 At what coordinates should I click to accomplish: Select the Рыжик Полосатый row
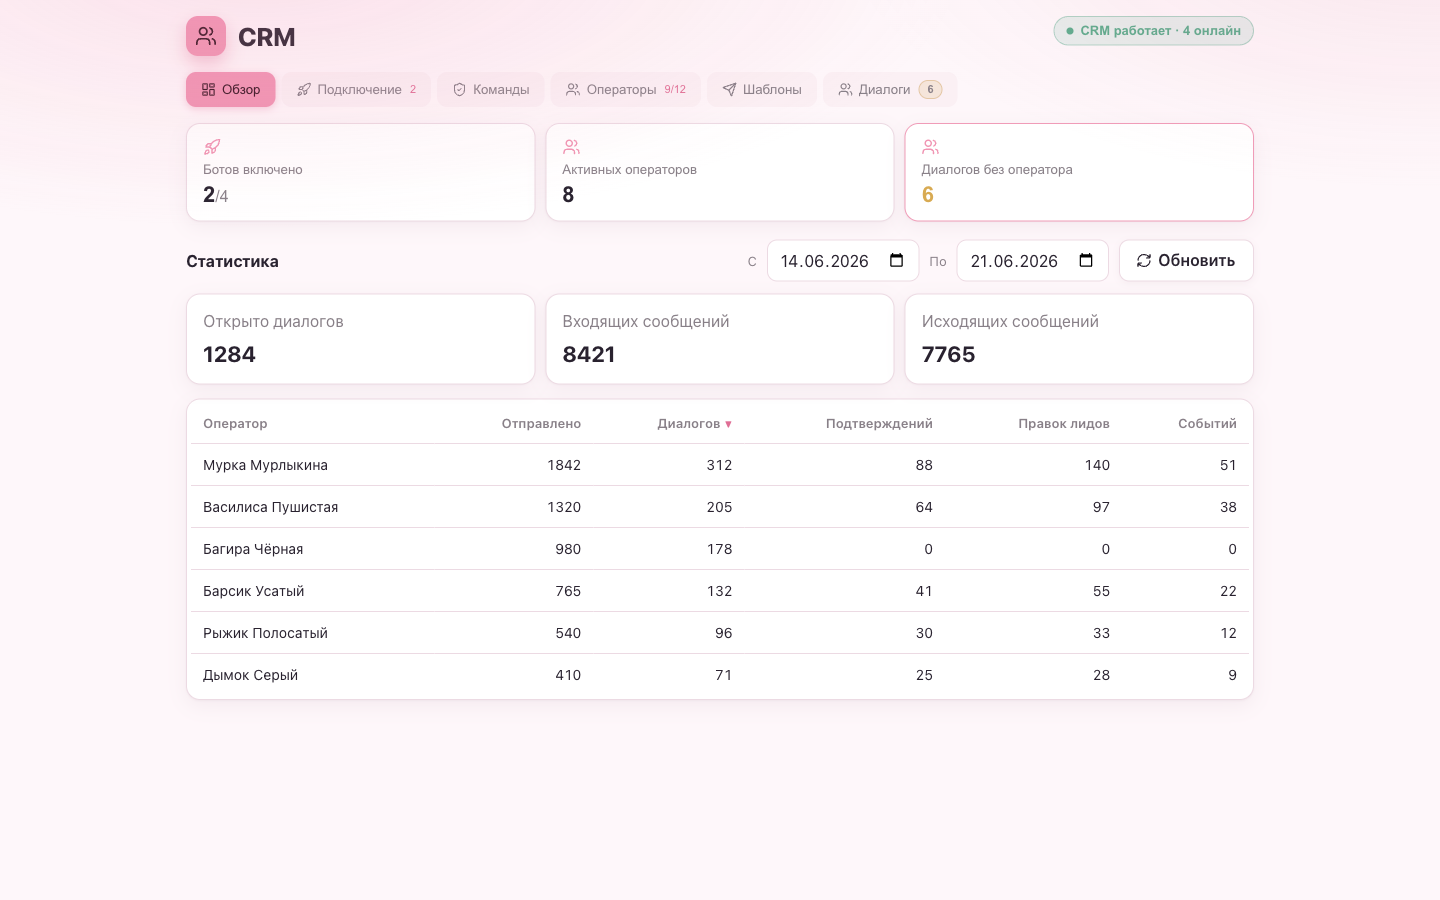(x=720, y=633)
